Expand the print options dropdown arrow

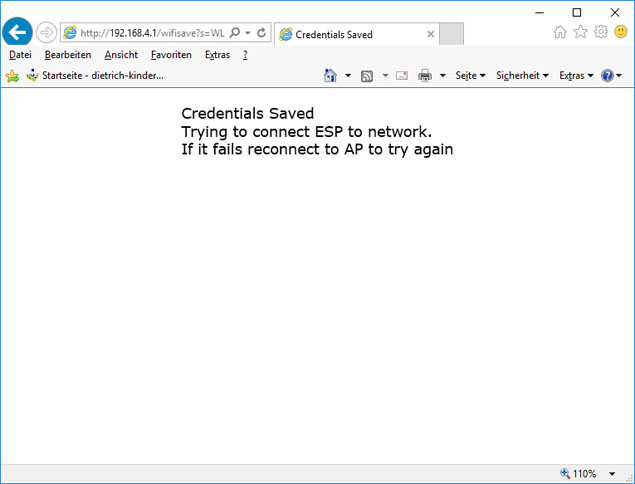point(443,75)
